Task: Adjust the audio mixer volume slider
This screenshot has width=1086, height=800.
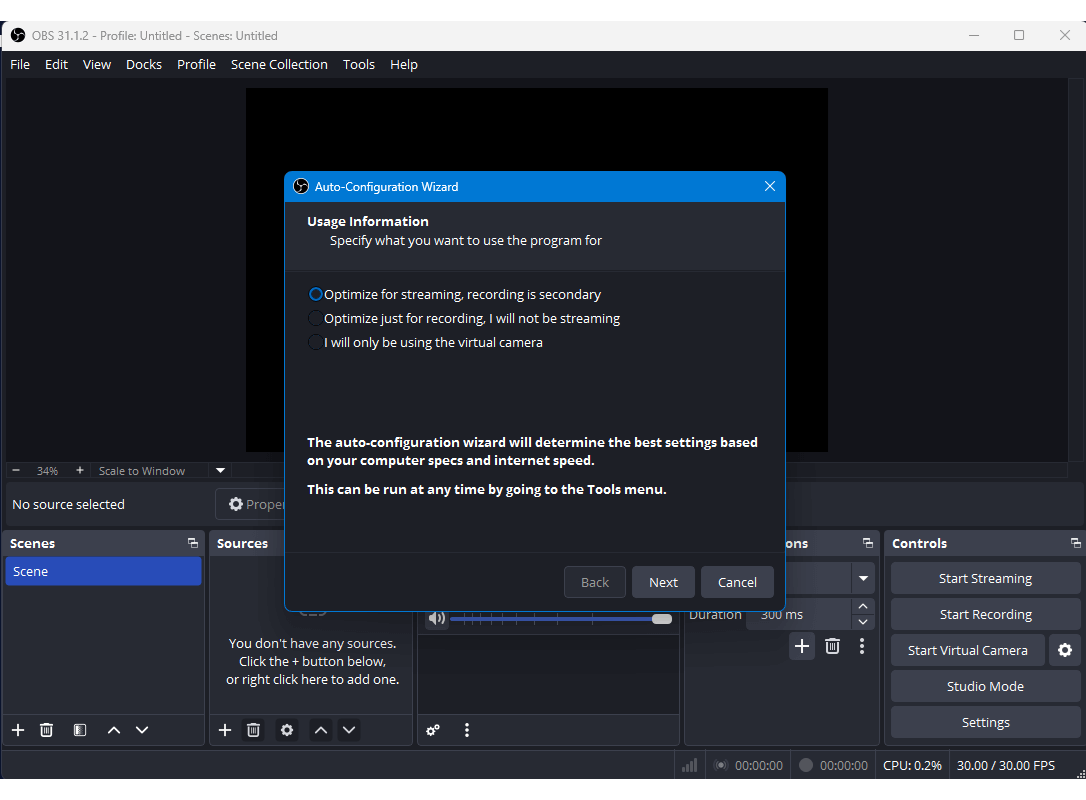Action: point(561,619)
